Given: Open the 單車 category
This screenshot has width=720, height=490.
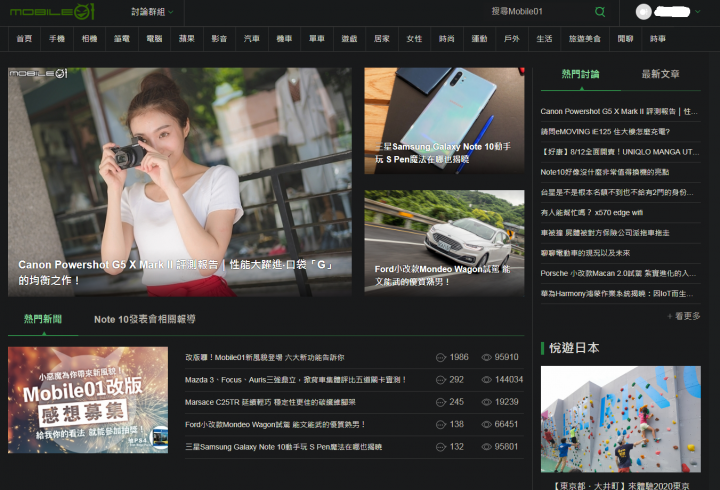Looking at the screenshot, I should coord(317,39).
